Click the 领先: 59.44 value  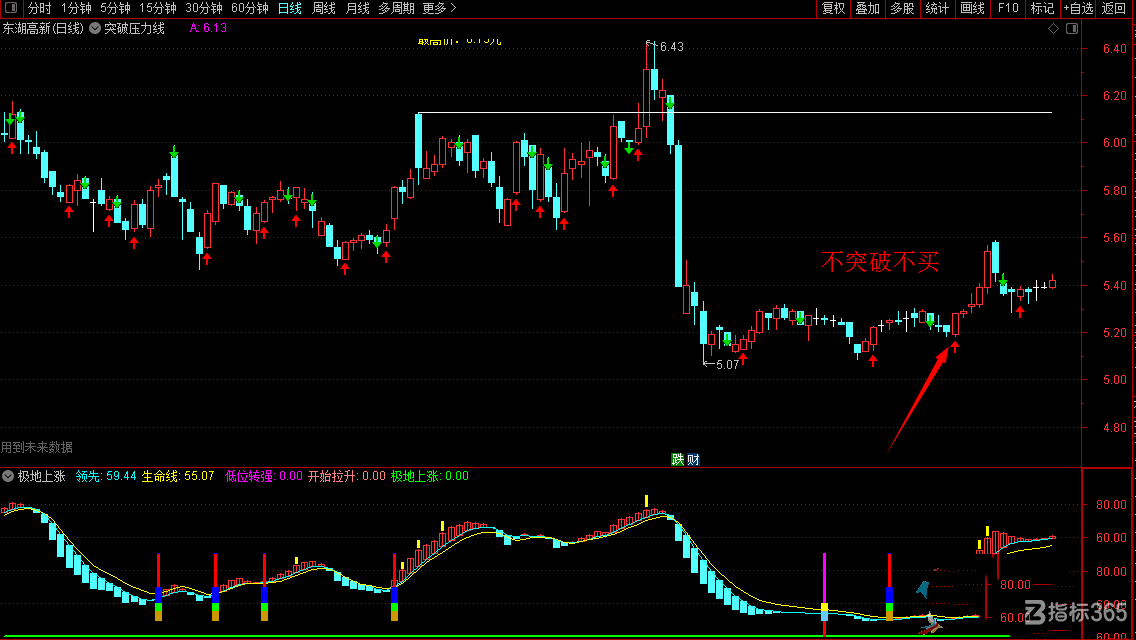pyautogui.click(x=106, y=476)
